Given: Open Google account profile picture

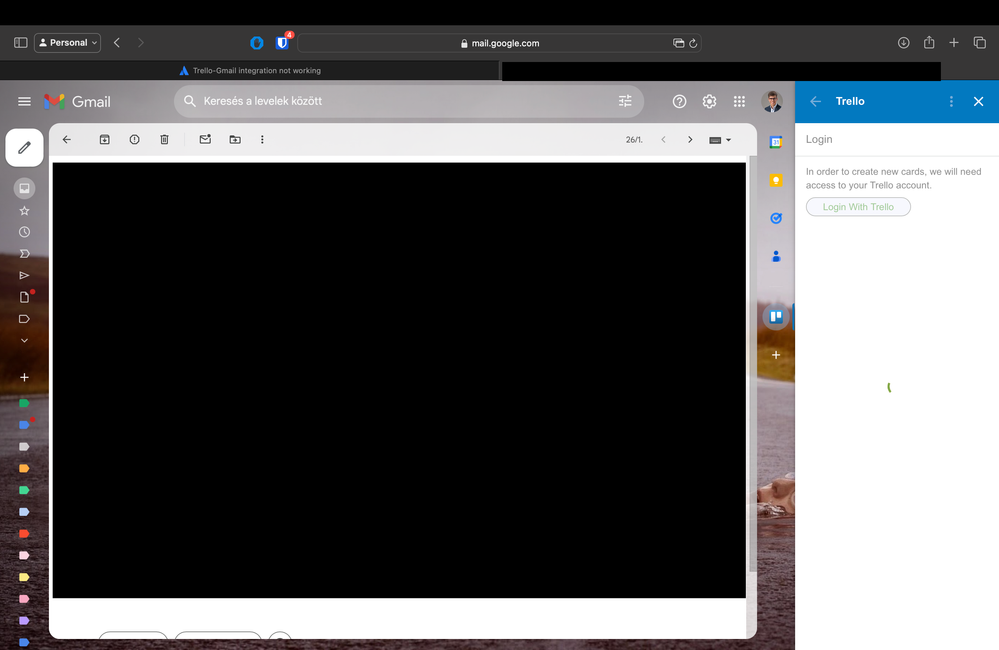Looking at the screenshot, I should [x=772, y=101].
